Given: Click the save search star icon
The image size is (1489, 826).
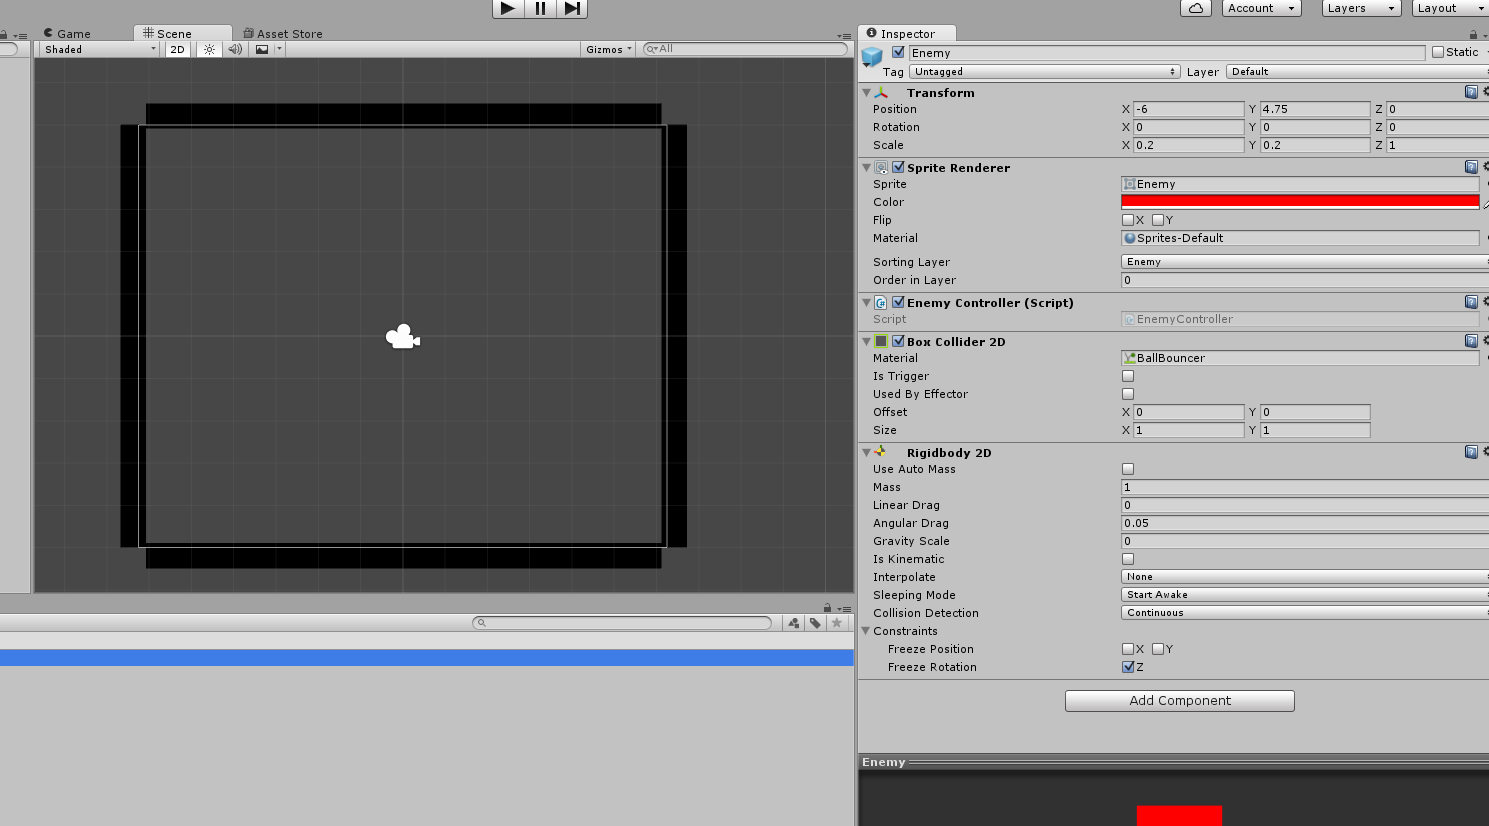Looking at the screenshot, I should point(837,623).
